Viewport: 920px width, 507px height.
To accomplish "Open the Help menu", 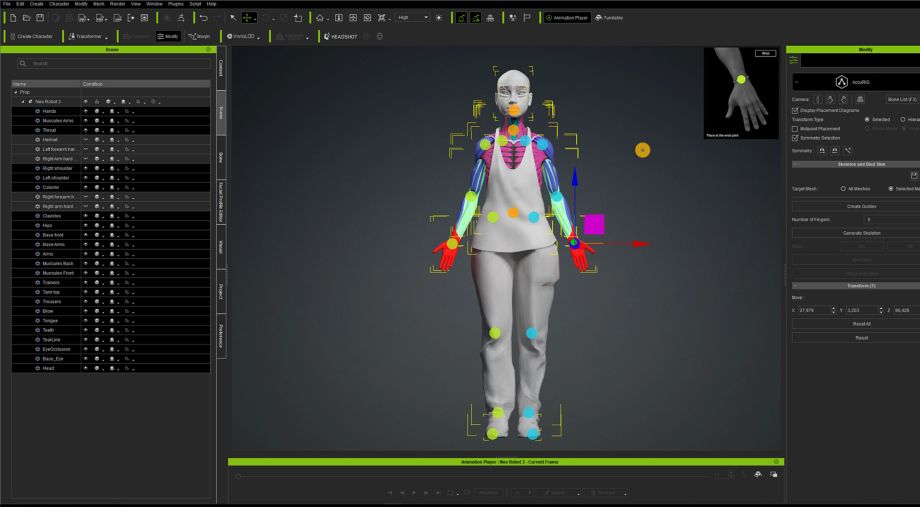I will point(211,4).
